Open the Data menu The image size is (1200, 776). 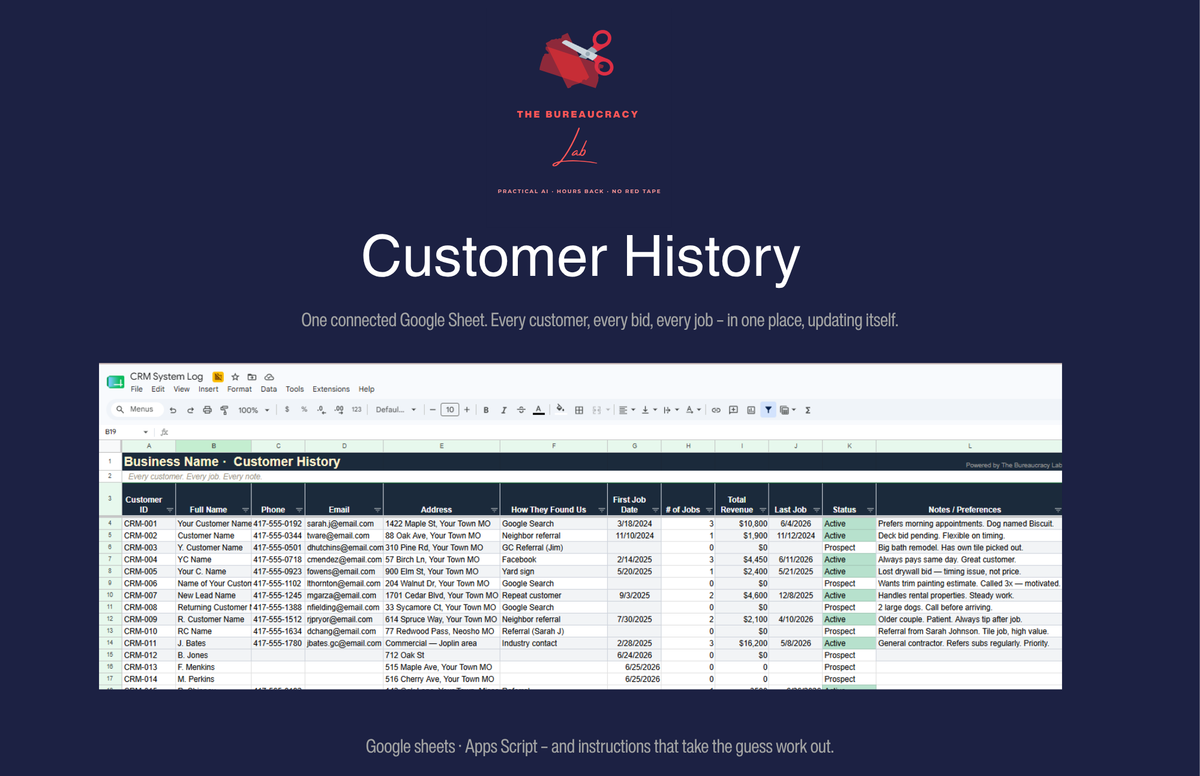[x=269, y=389]
